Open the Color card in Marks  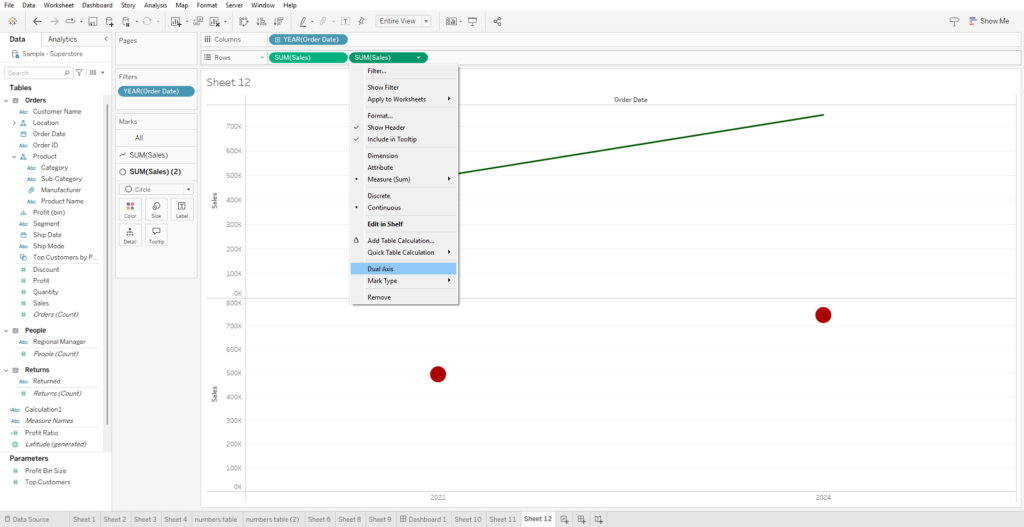point(130,210)
